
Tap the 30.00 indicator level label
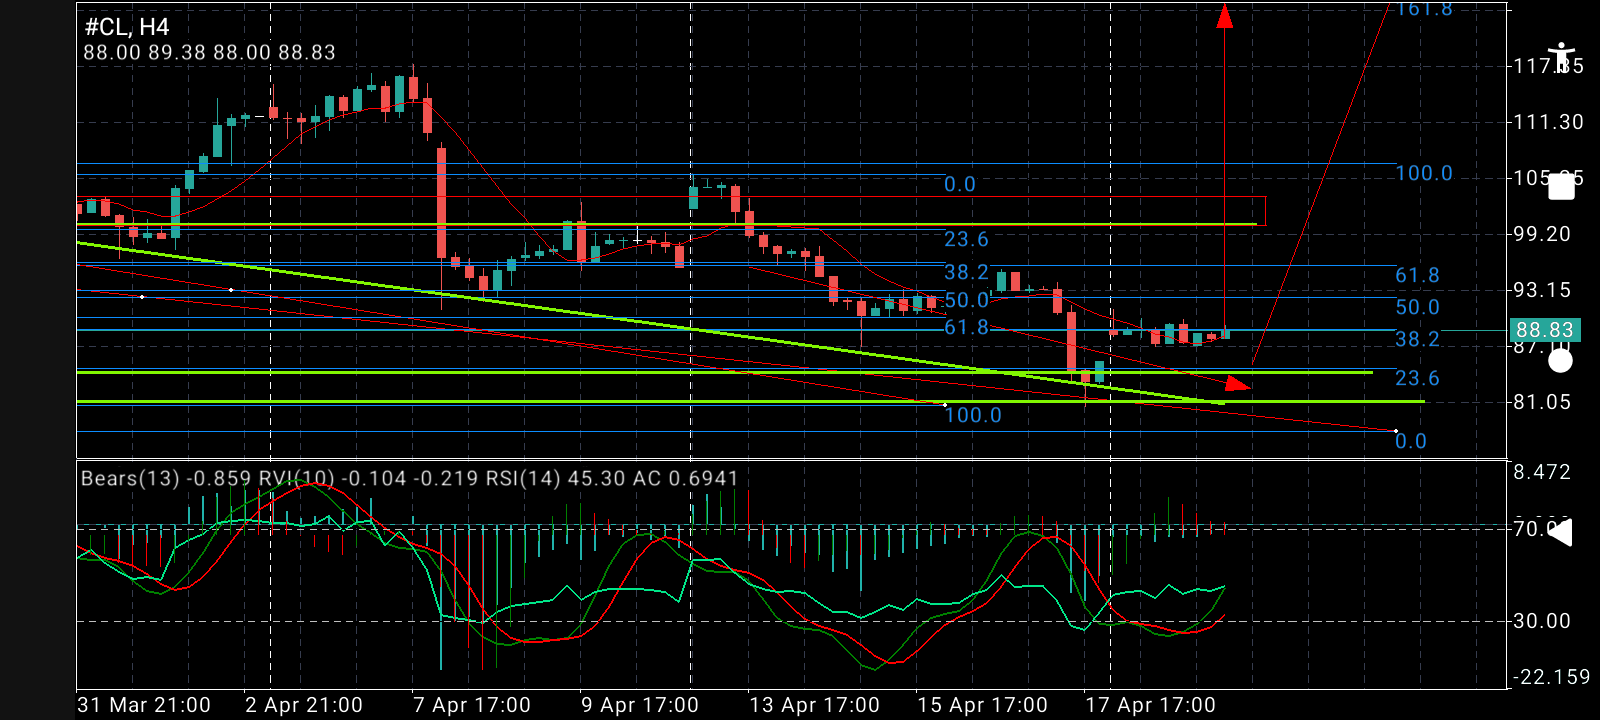[1542, 621]
